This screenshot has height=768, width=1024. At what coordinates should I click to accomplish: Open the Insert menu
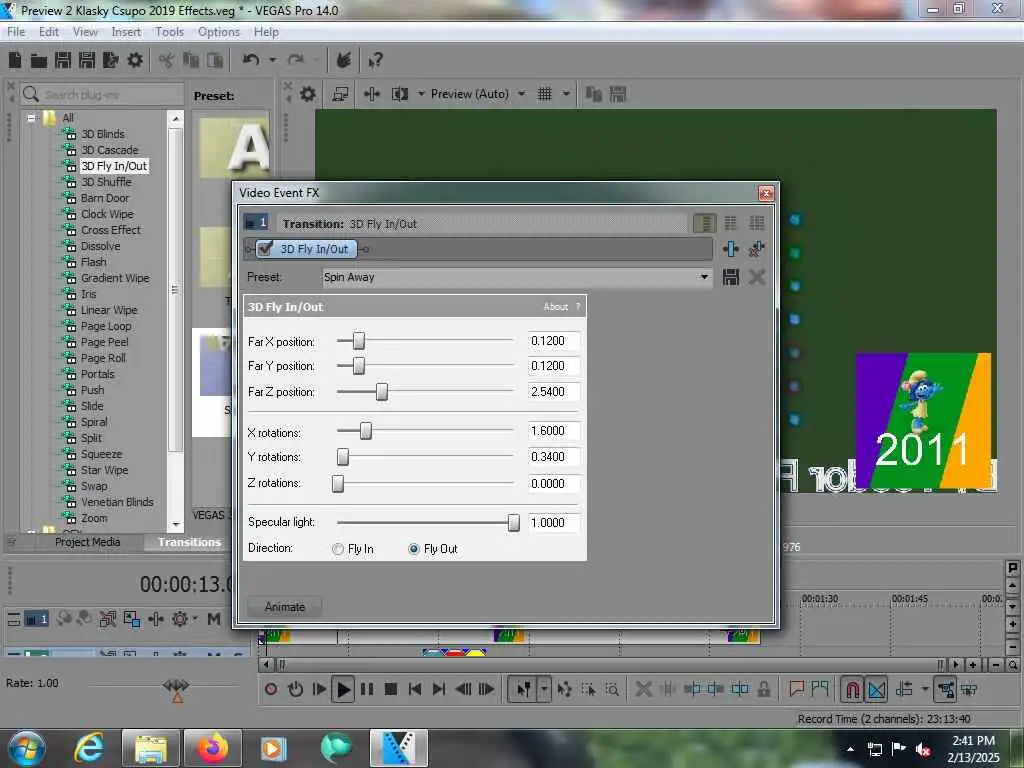point(126,32)
